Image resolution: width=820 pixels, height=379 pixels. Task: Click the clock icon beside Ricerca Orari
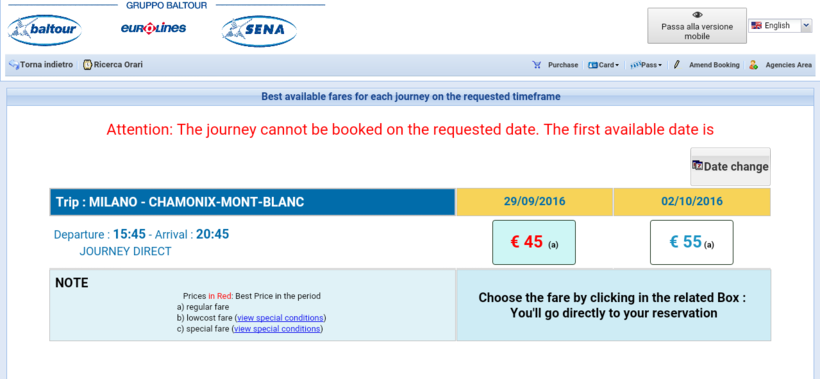[x=87, y=65]
